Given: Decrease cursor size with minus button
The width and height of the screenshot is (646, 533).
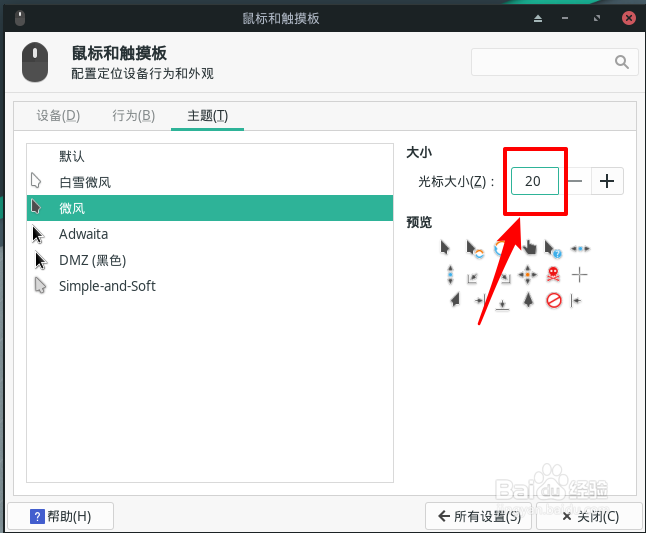Looking at the screenshot, I should click(575, 181).
